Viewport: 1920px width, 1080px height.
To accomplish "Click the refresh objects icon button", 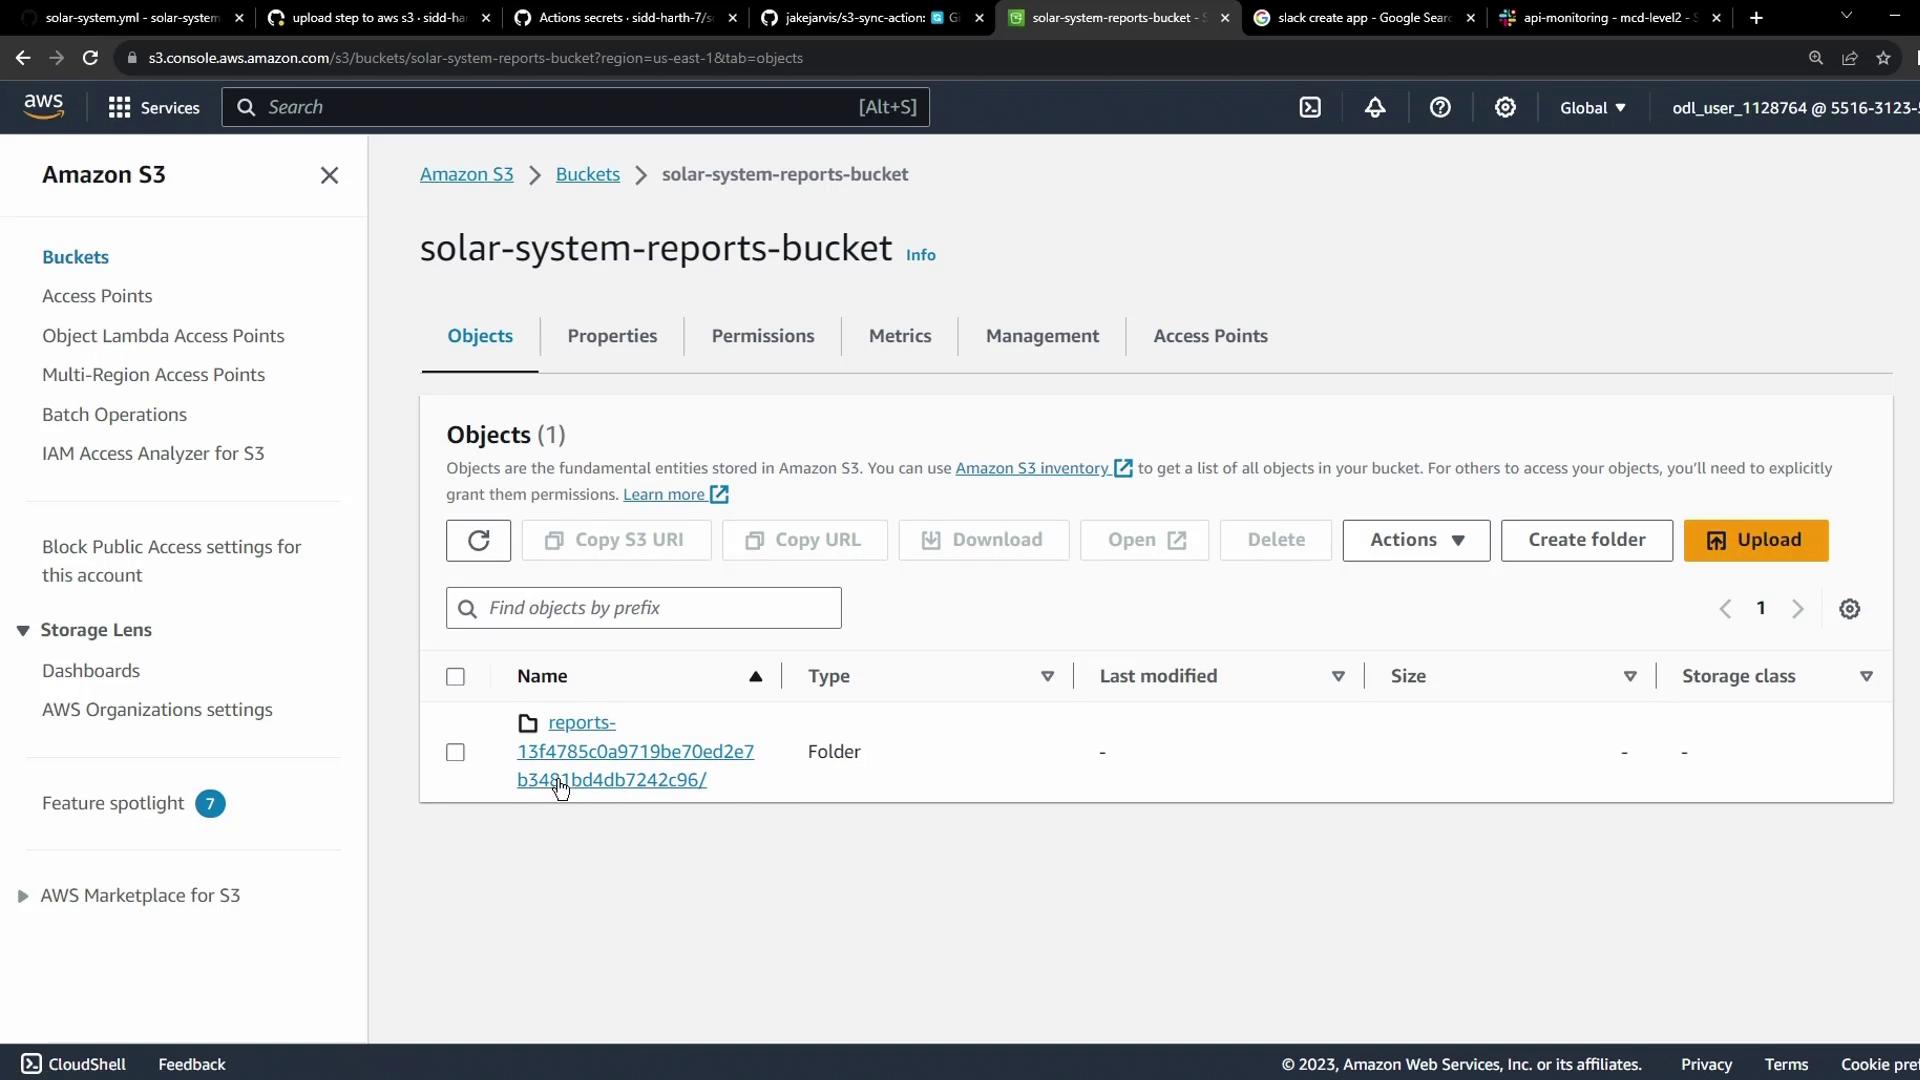I will tap(478, 540).
